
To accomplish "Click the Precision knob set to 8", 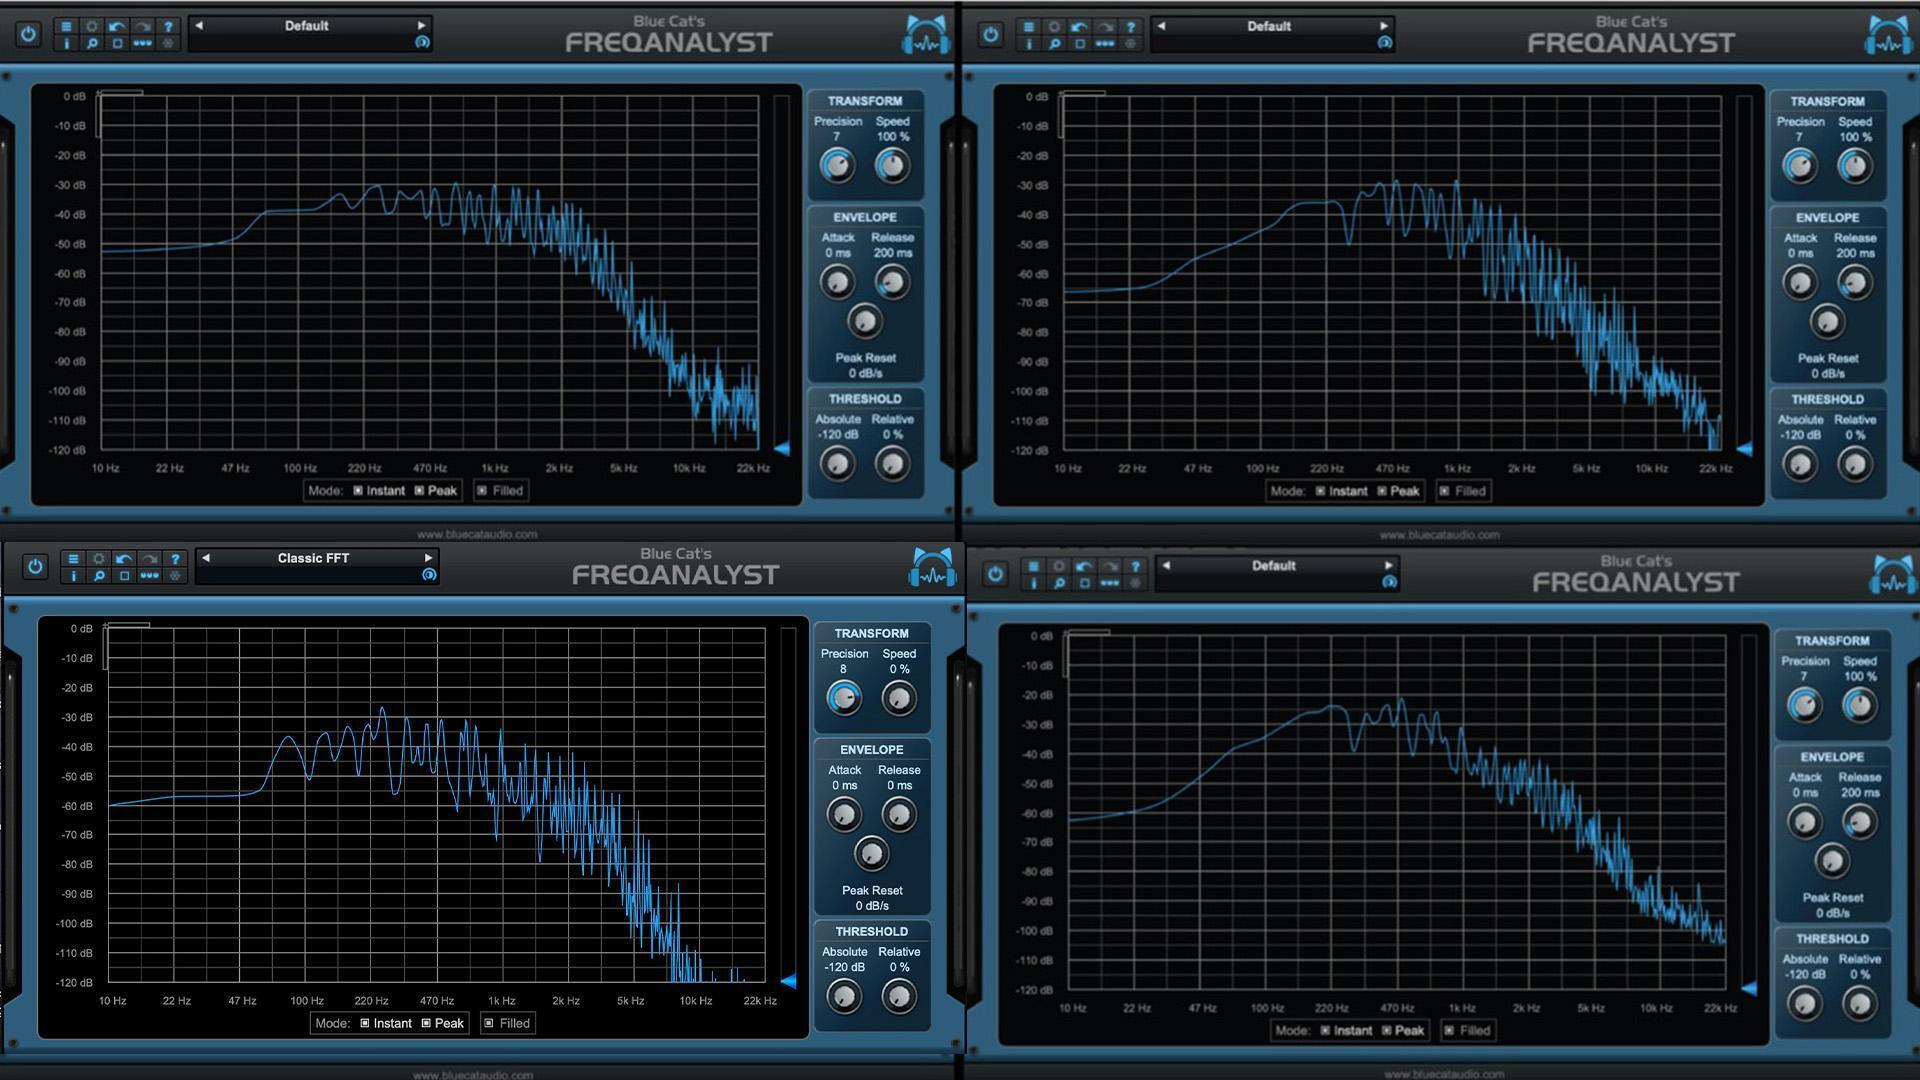I will pos(844,698).
